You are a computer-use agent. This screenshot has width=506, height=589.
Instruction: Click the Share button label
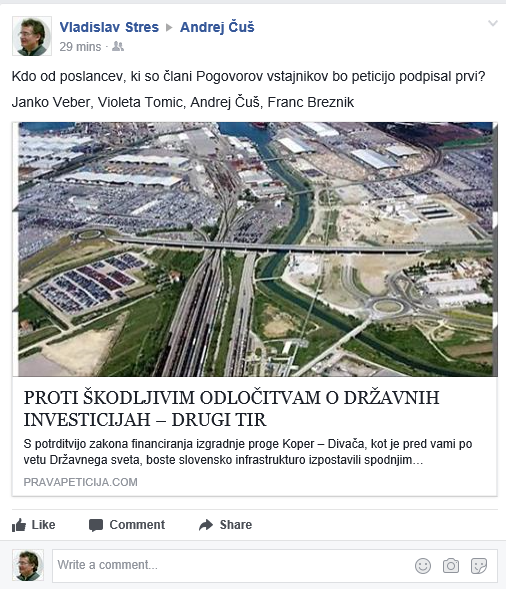coord(236,525)
